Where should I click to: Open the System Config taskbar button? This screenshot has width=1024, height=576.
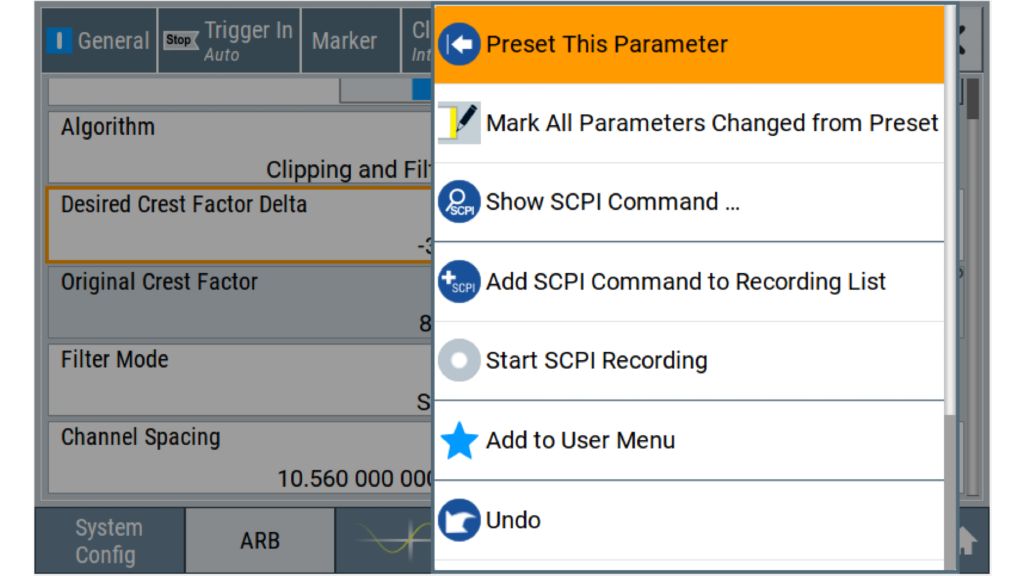[109, 541]
